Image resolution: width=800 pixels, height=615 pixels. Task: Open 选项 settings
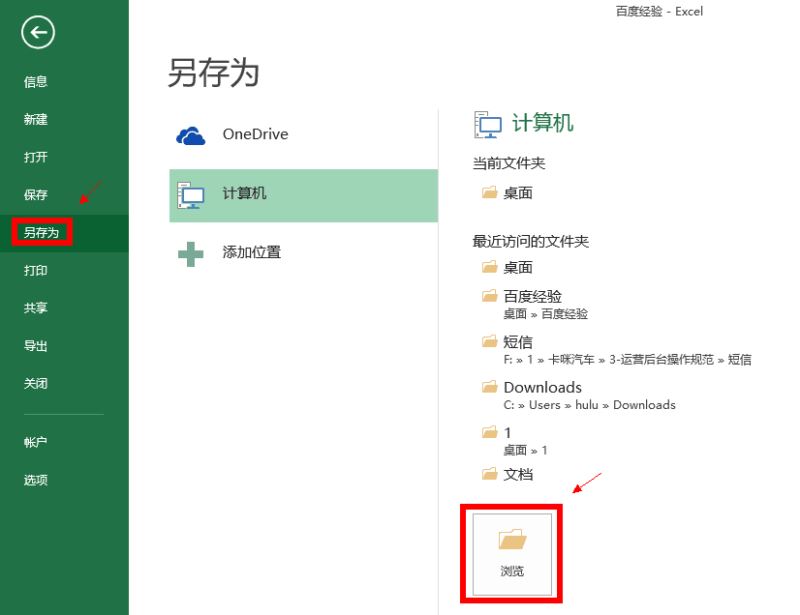(x=36, y=480)
